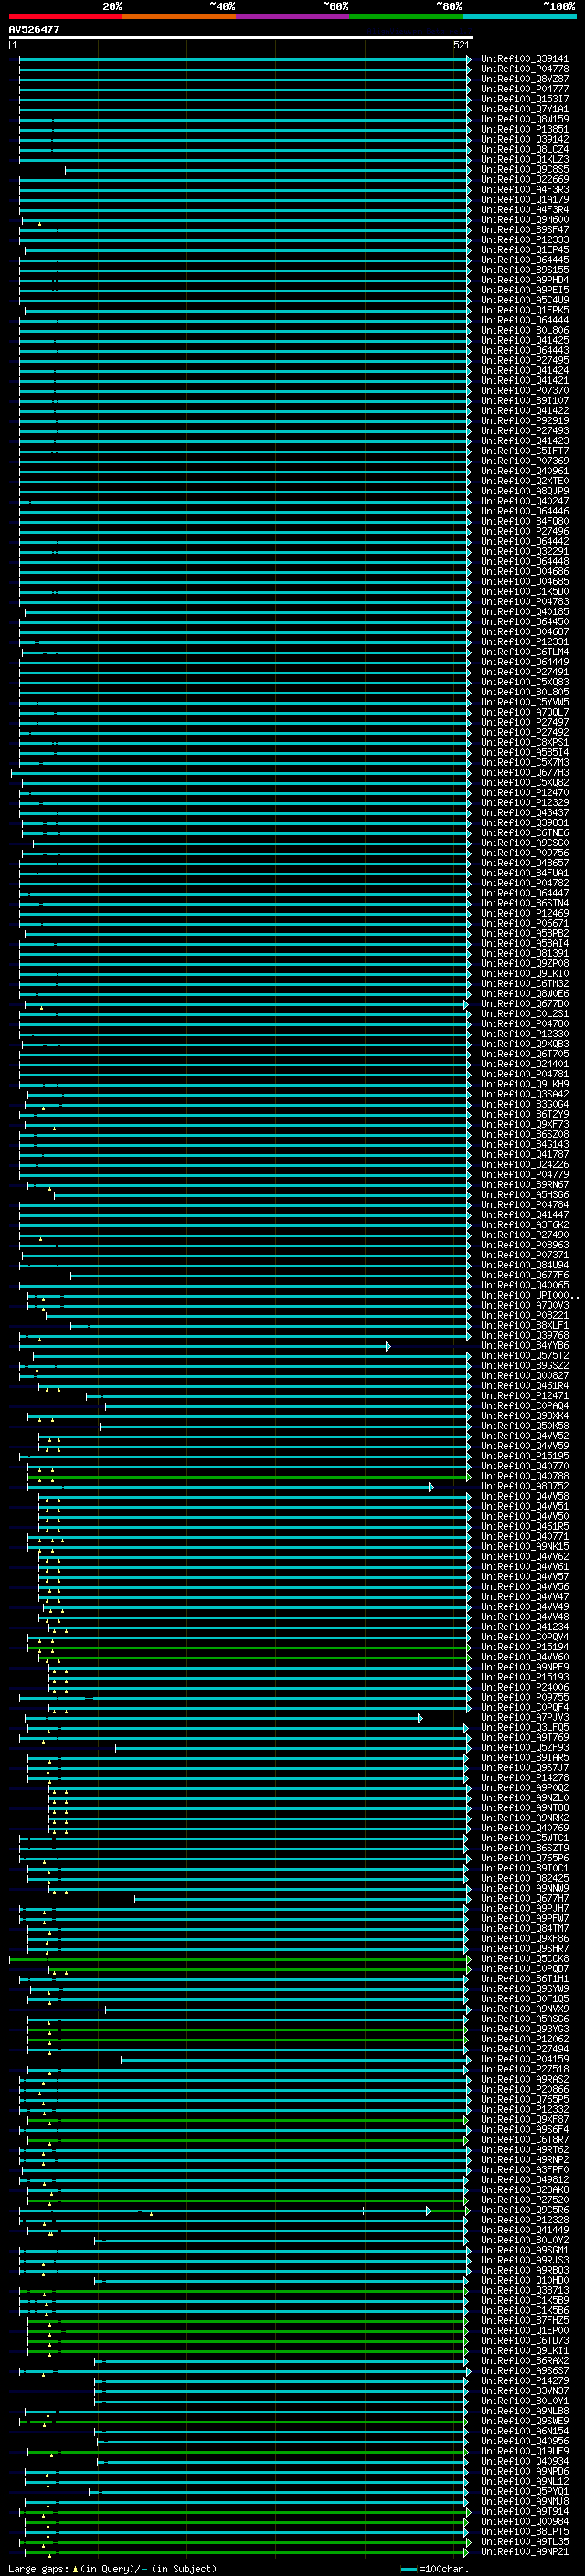The width and height of the screenshot is (585, 2576).
Task: Select hit UniRef100_P08221
Action: pos(524,1315)
